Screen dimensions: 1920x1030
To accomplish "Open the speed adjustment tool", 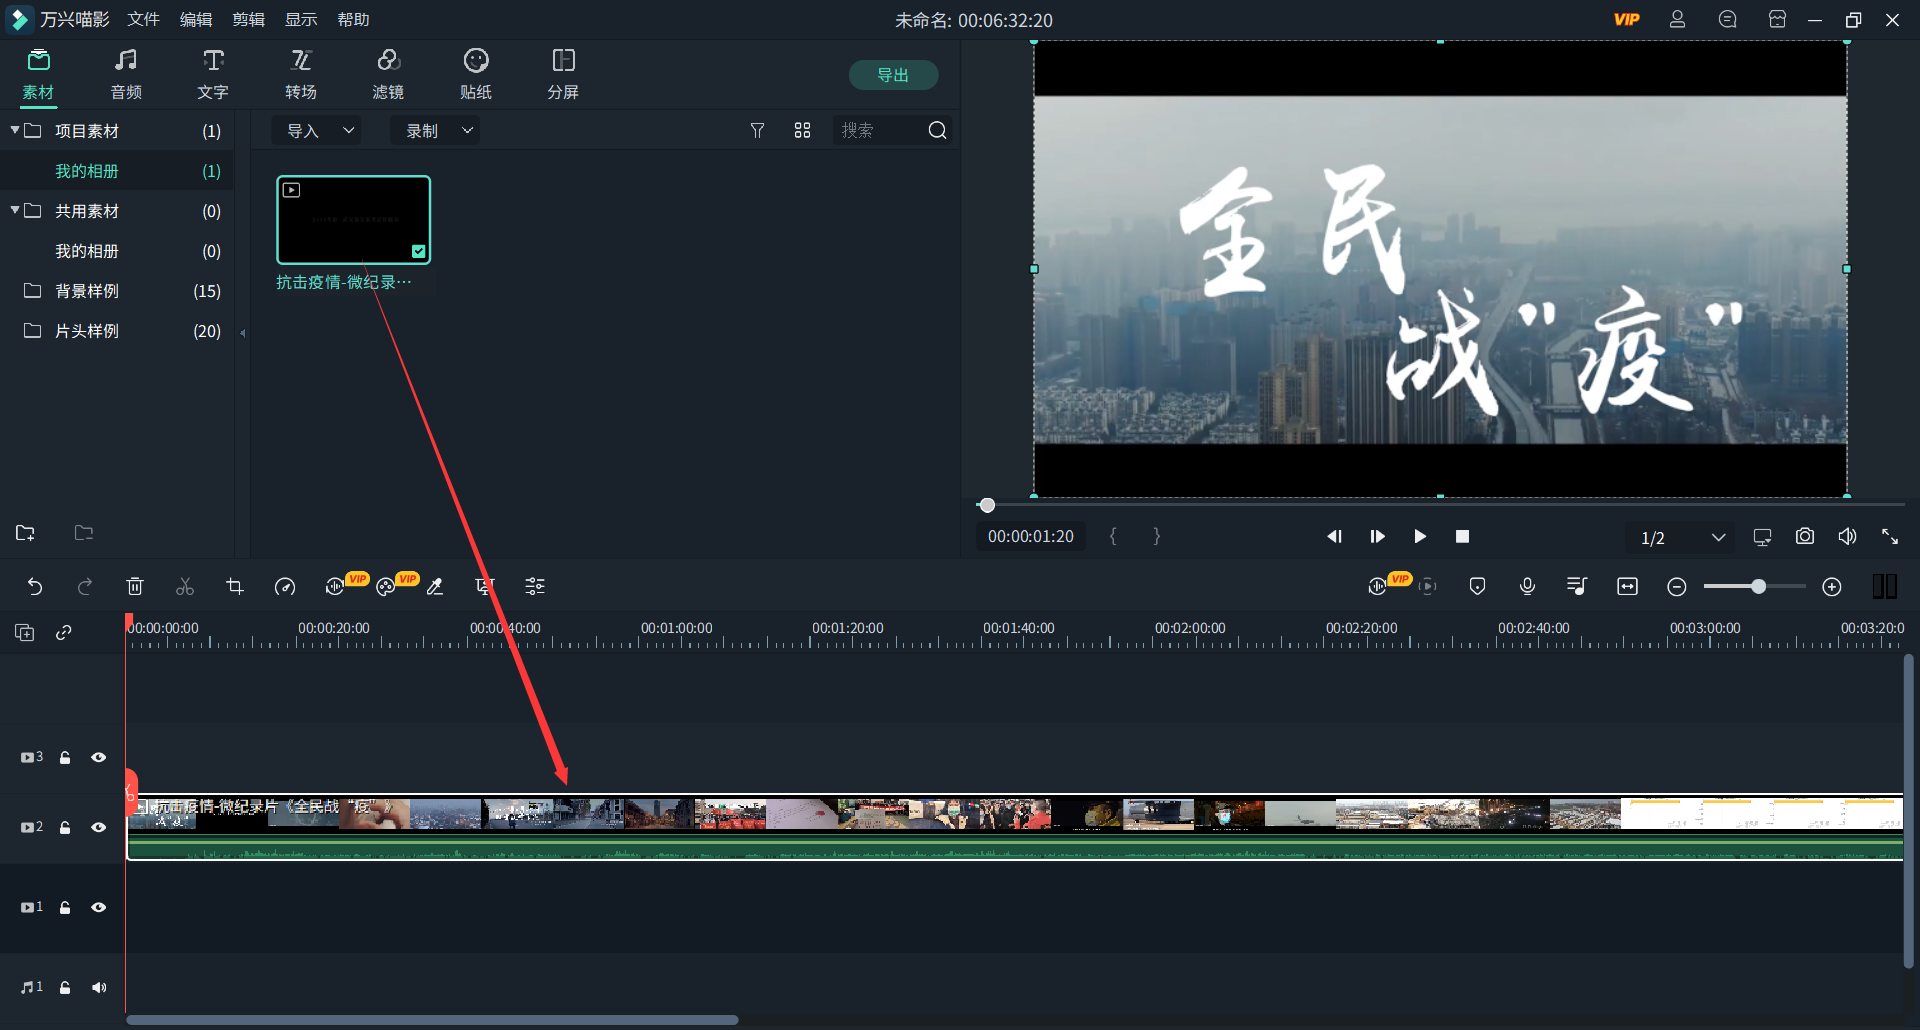I will (285, 586).
